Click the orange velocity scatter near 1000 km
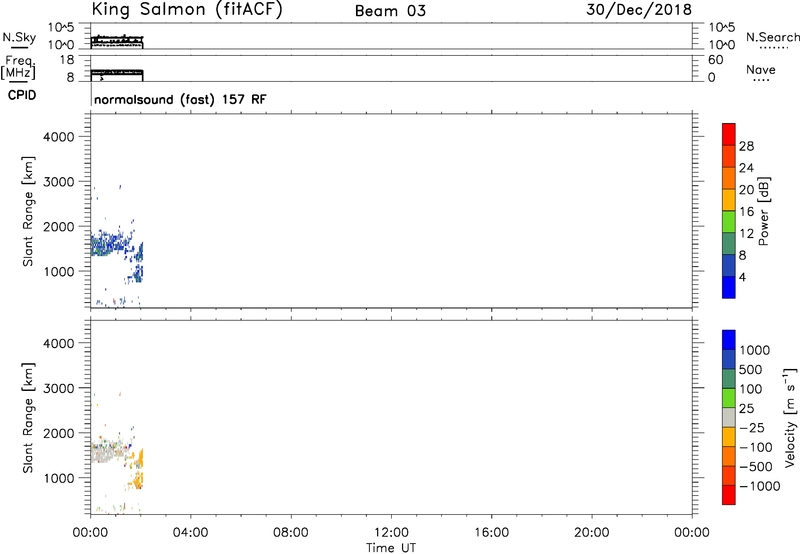800x554 pixels. pyautogui.click(x=136, y=481)
